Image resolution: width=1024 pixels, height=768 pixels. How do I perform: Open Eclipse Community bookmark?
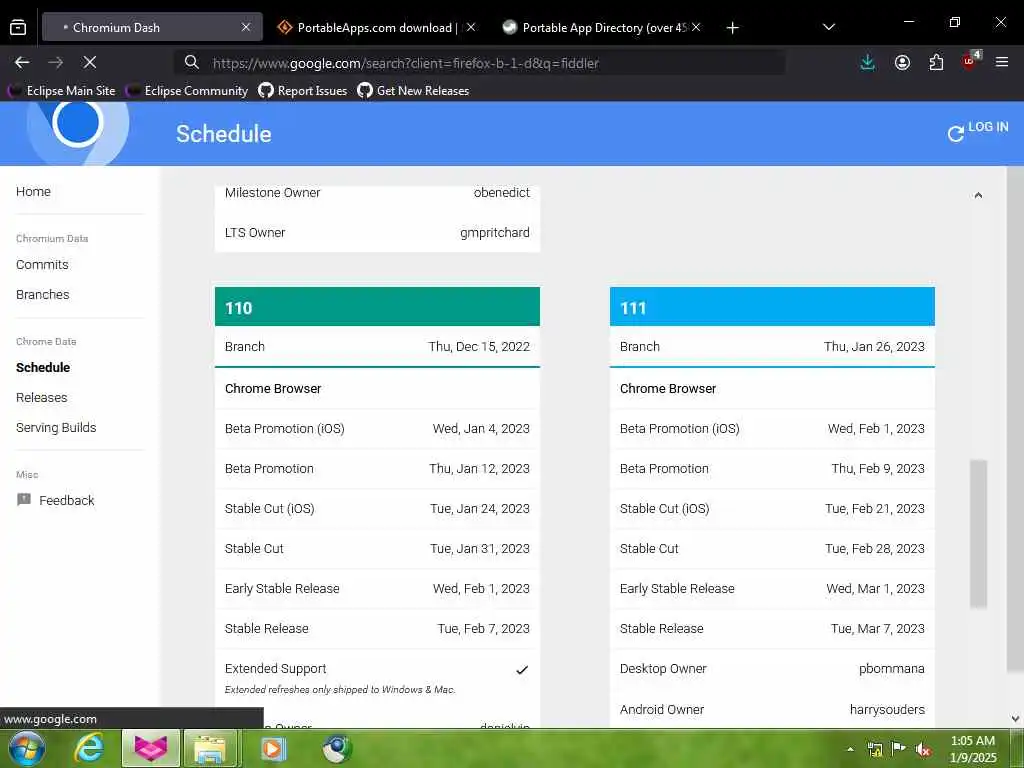click(187, 91)
